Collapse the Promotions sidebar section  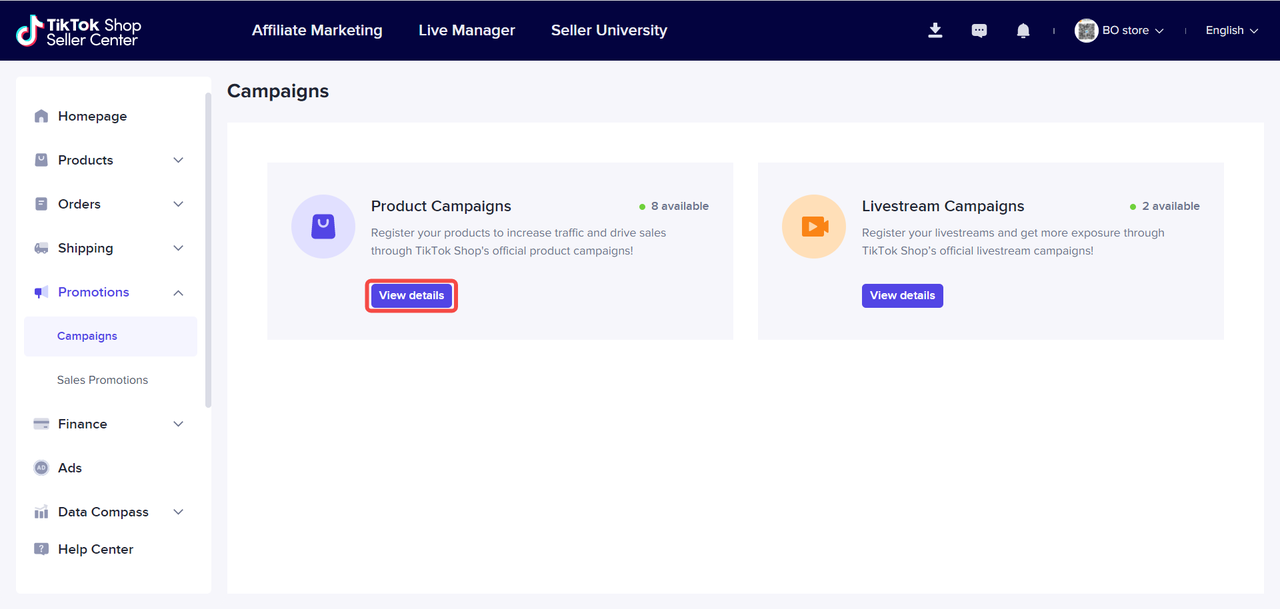point(178,292)
